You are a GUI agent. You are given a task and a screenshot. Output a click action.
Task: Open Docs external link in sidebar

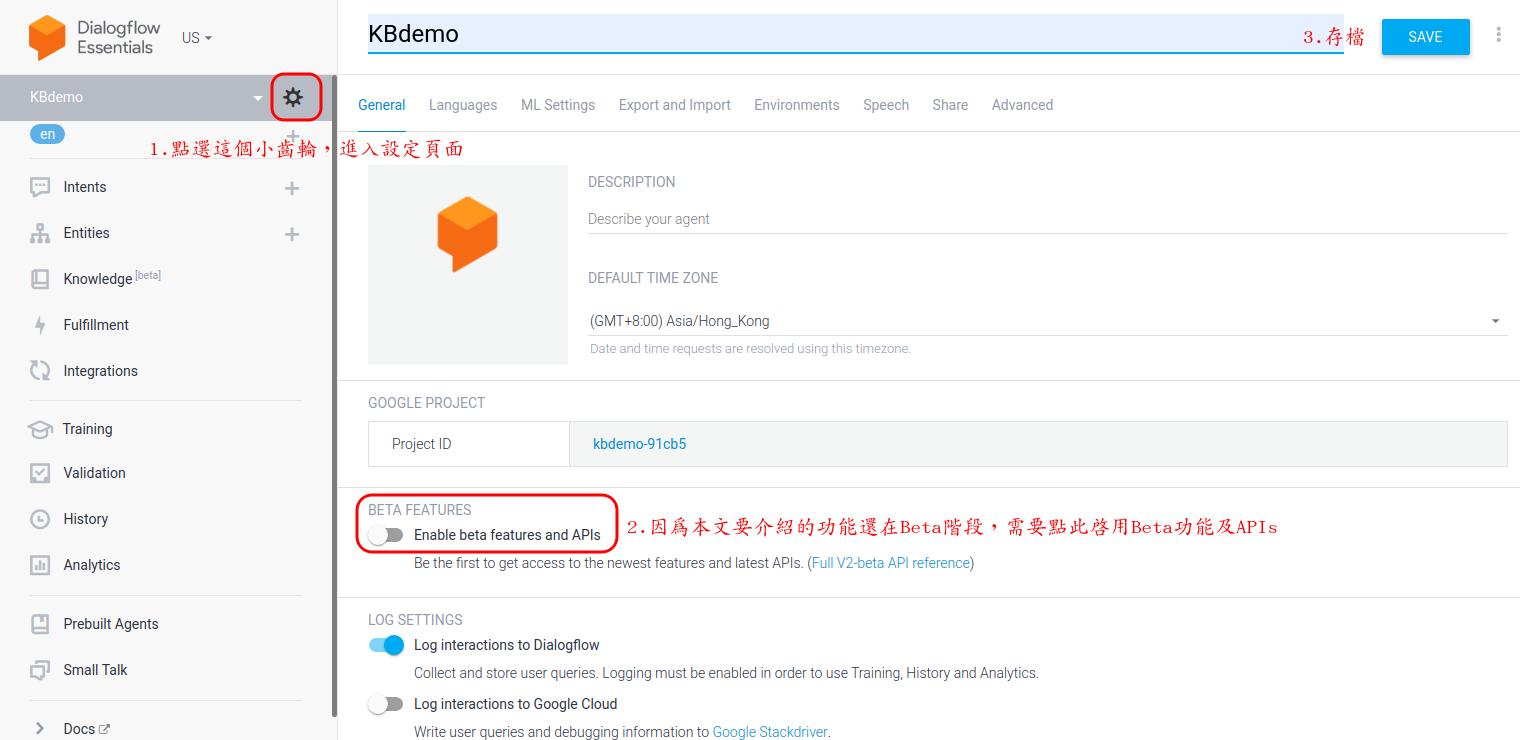point(87,729)
